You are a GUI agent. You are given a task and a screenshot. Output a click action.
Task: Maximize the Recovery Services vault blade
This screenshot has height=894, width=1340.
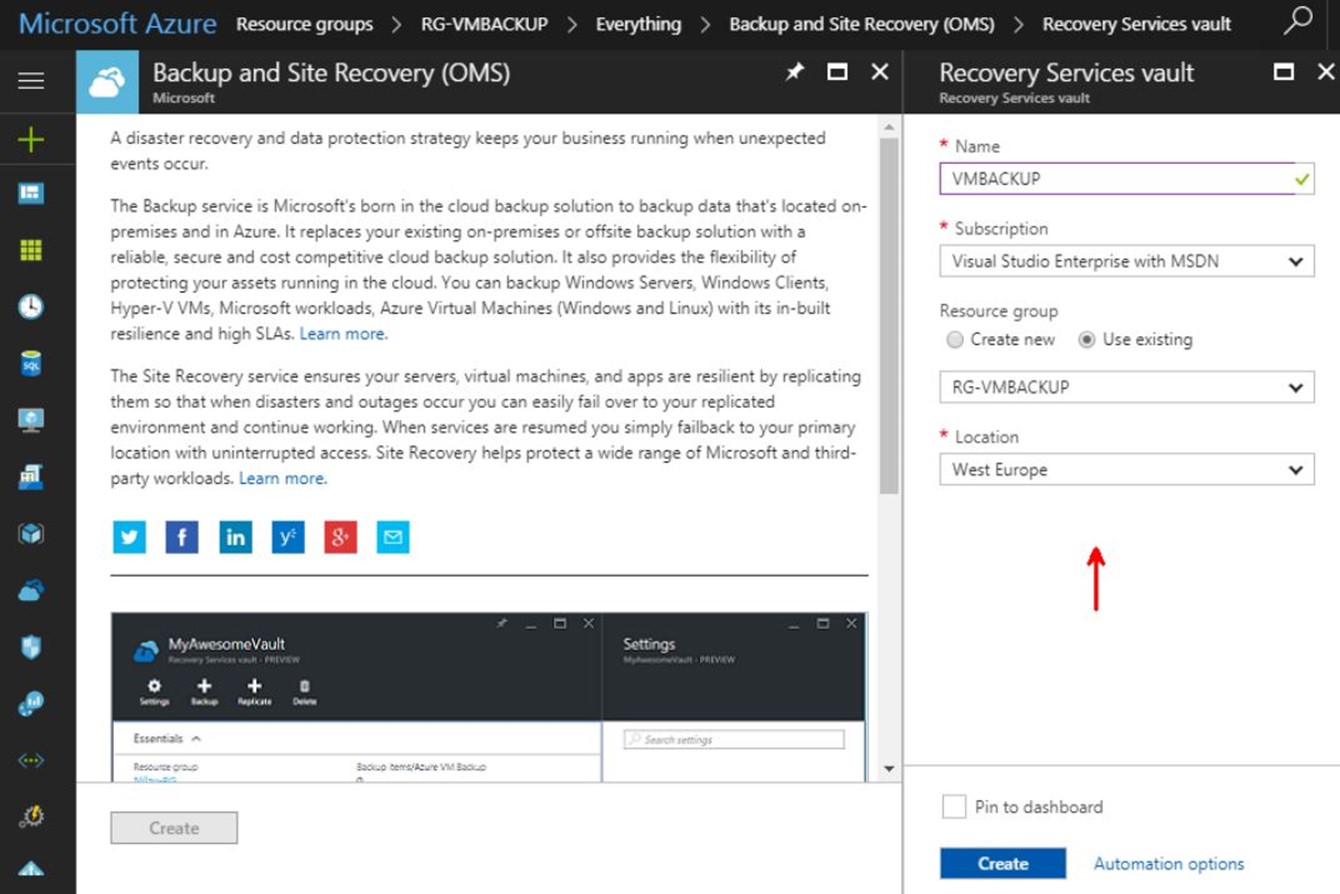[x=1284, y=72]
